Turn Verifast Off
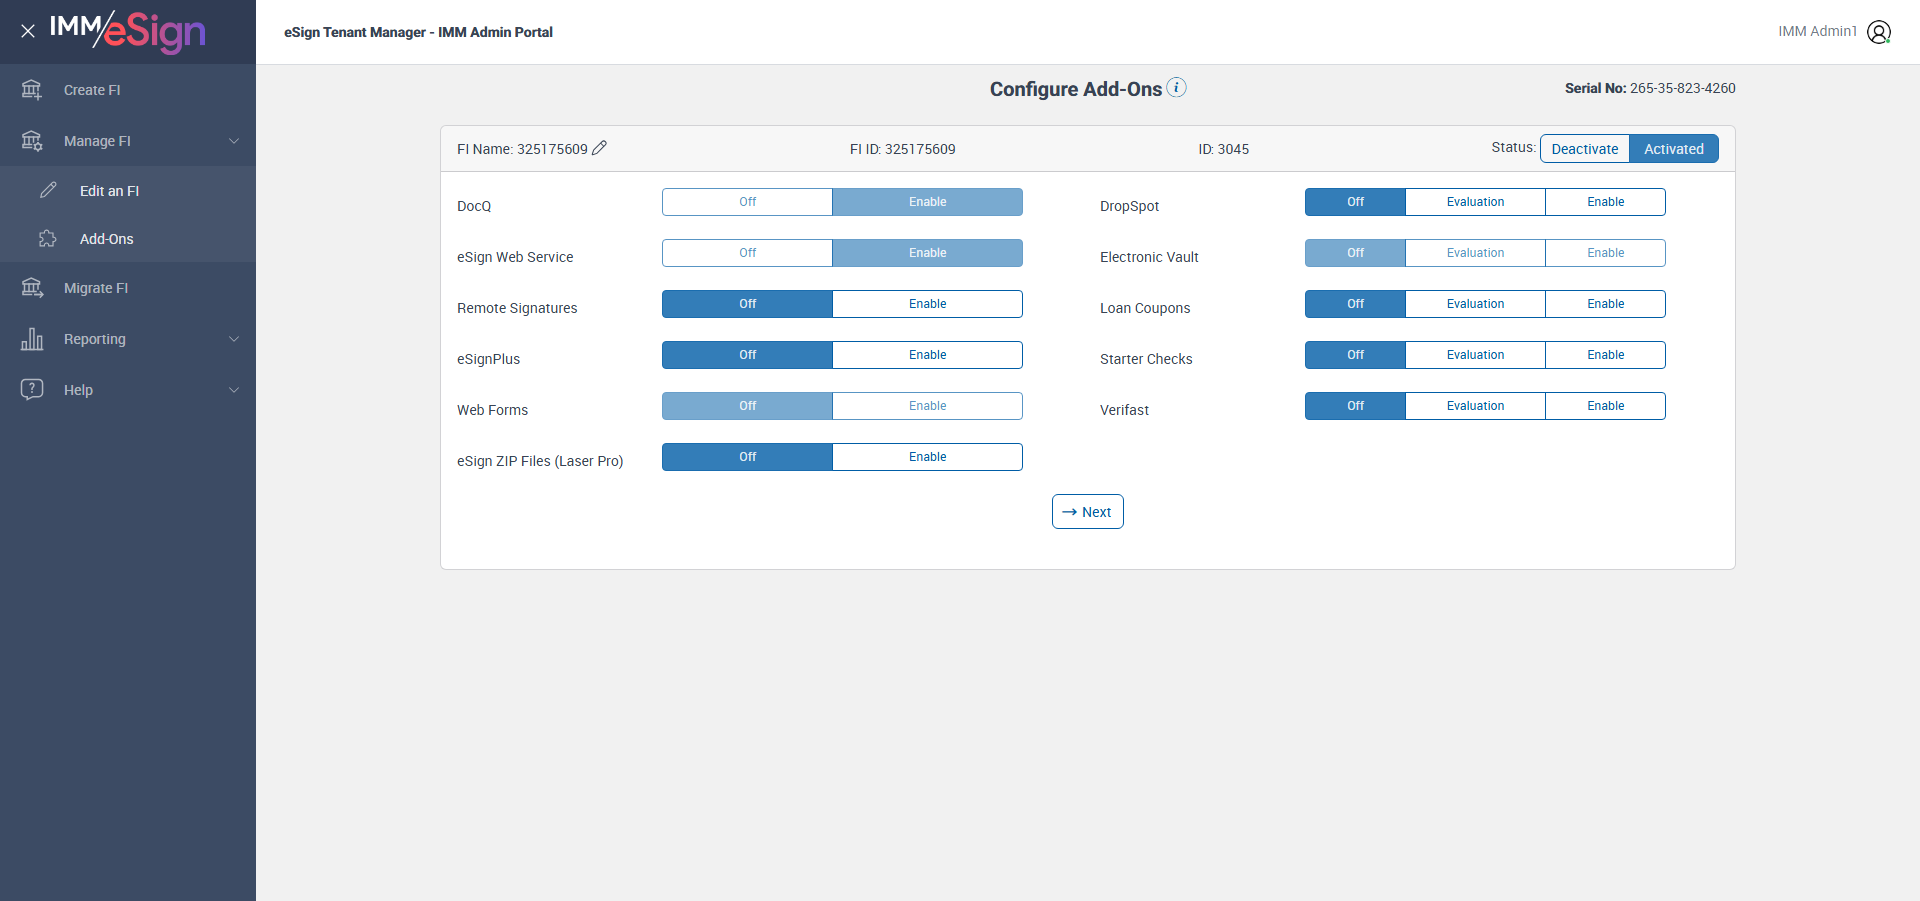The width and height of the screenshot is (1920, 901). [x=1355, y=406]
